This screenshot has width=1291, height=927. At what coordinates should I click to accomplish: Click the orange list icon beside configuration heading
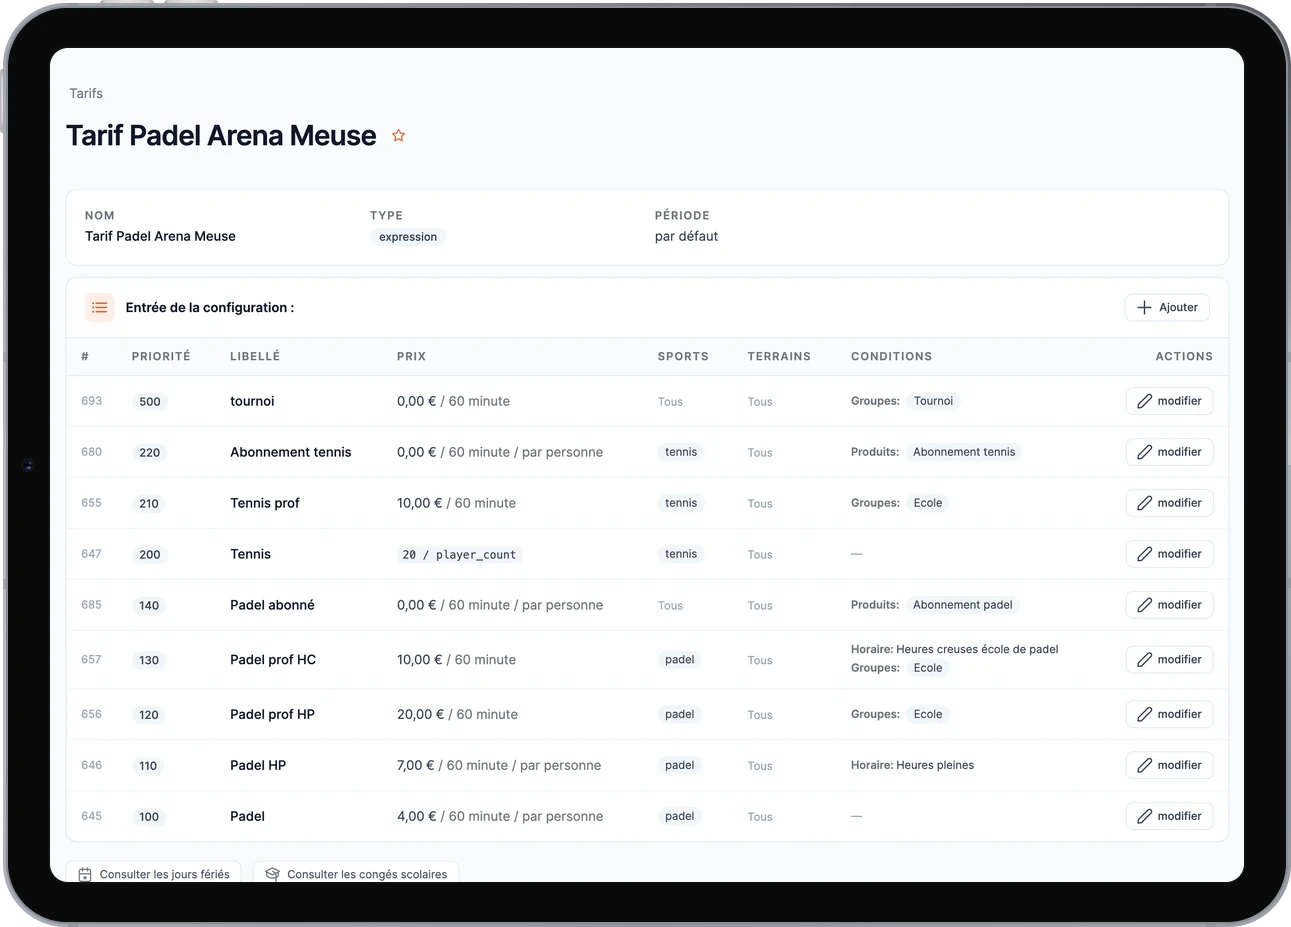click(x=100, y=308)
